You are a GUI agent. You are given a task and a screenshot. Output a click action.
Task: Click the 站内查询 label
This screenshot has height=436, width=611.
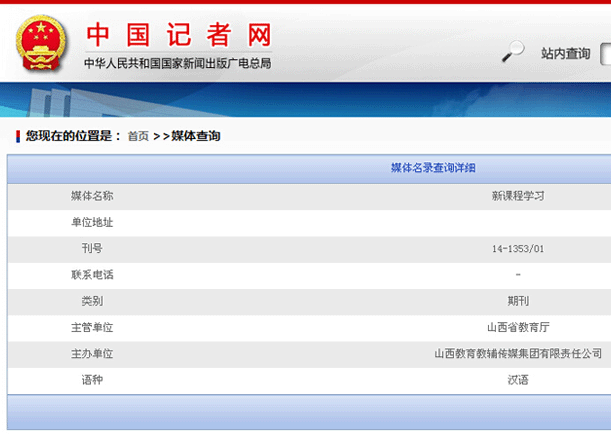point(565,54)
